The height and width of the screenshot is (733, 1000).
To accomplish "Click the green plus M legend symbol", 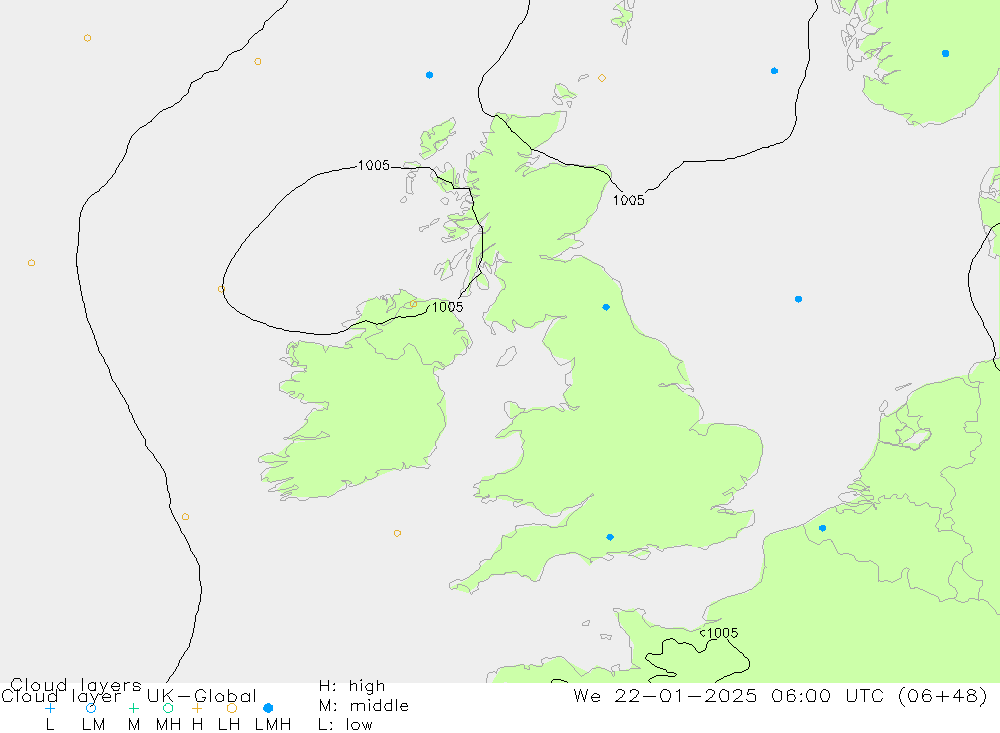I will 133,708.
